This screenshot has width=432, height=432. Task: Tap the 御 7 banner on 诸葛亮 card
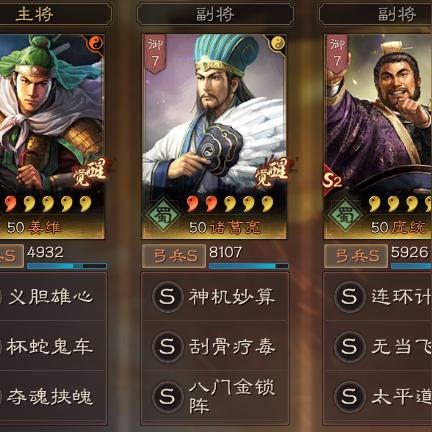tap(155, 54)
